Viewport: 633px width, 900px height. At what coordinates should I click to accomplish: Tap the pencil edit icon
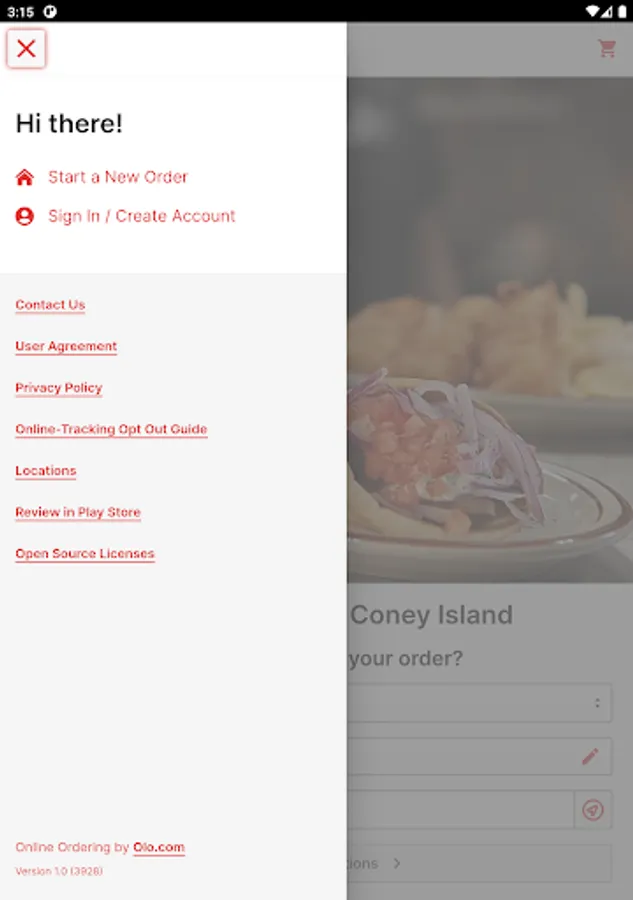click(590, 757)
